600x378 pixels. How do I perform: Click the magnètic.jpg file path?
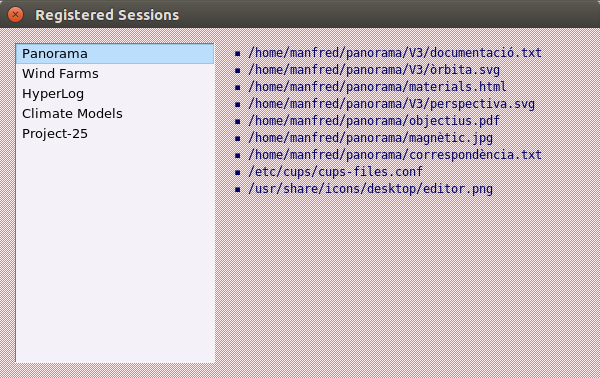click(370, 138)
